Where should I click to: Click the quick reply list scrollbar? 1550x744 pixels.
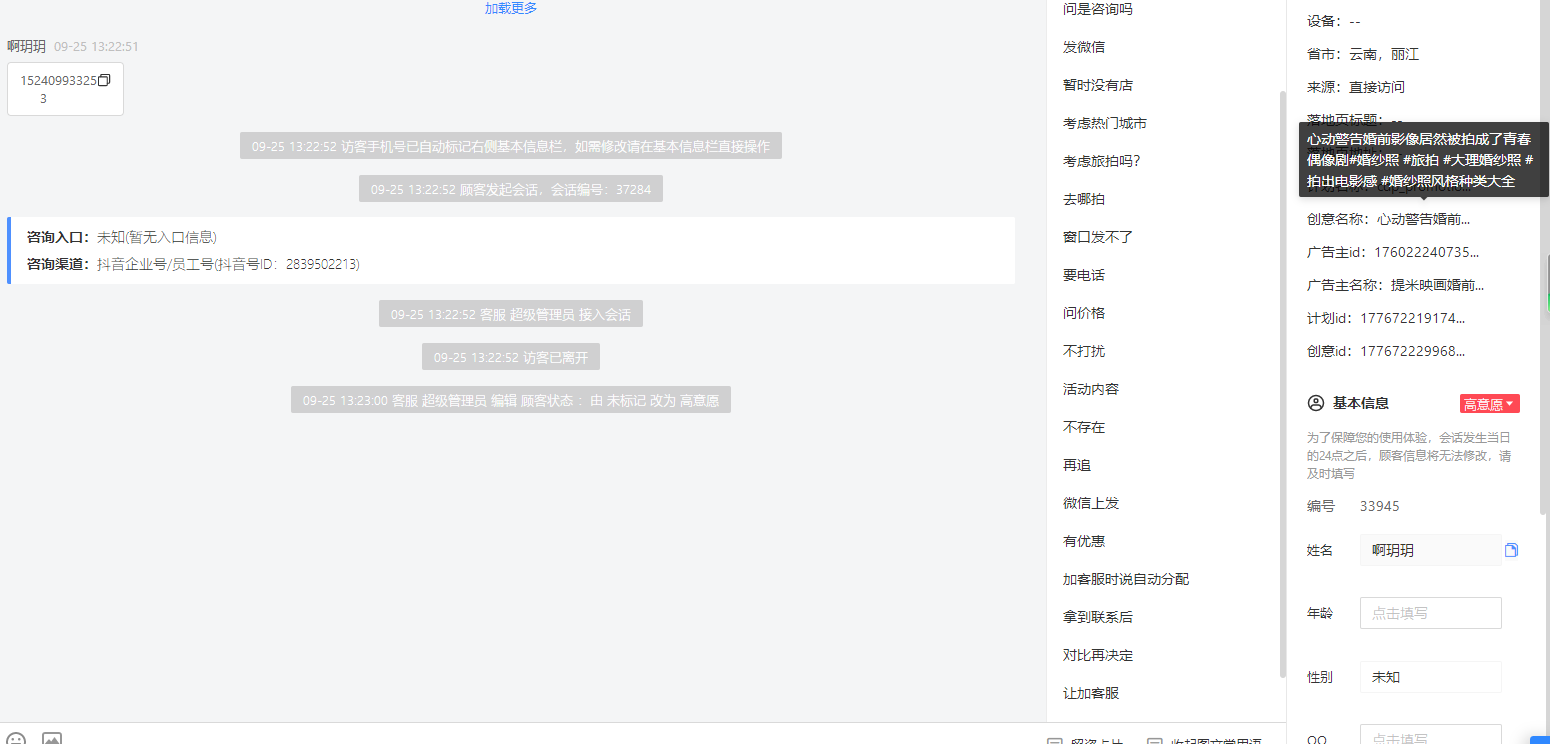pyautogui.click(x=1283, y=385)
